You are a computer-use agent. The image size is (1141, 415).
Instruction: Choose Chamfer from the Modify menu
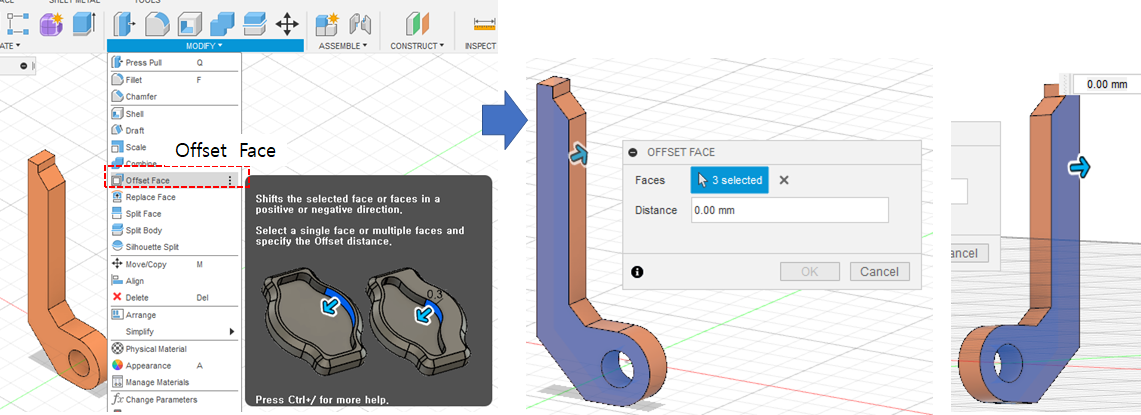click(174, 97)
